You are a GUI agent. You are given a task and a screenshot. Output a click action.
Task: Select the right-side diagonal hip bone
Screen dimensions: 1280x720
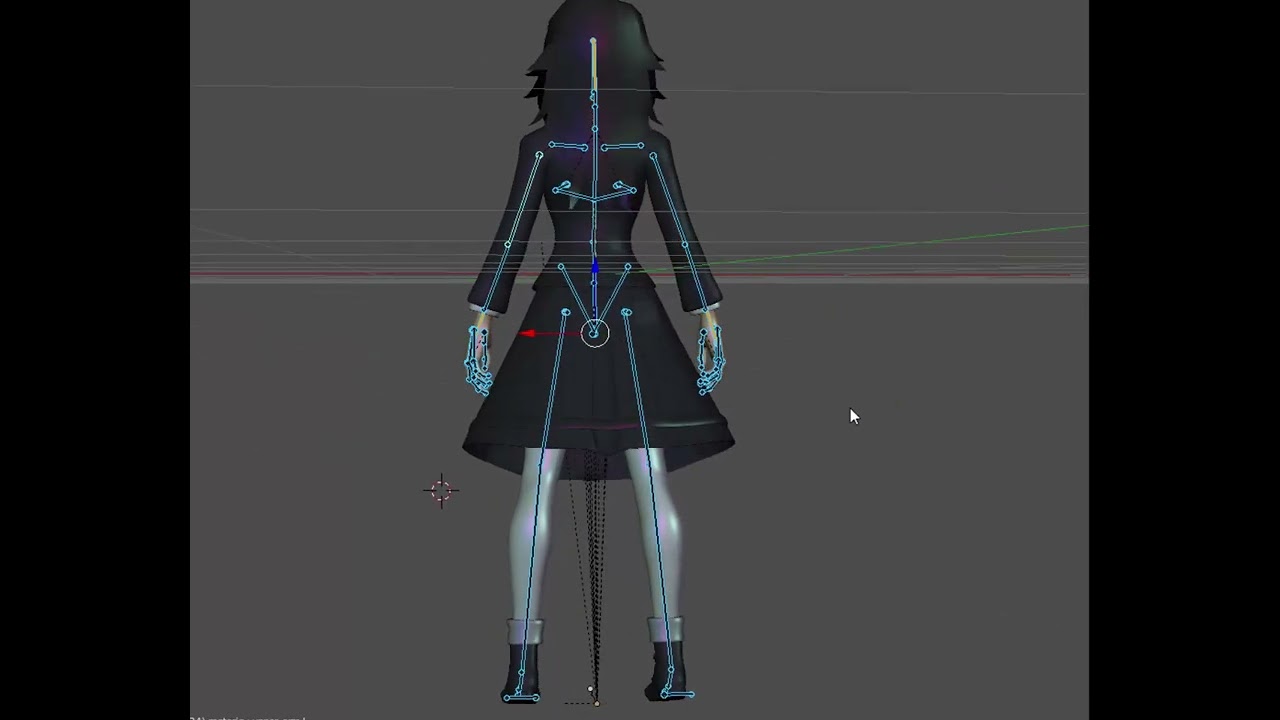click(612, 297)
